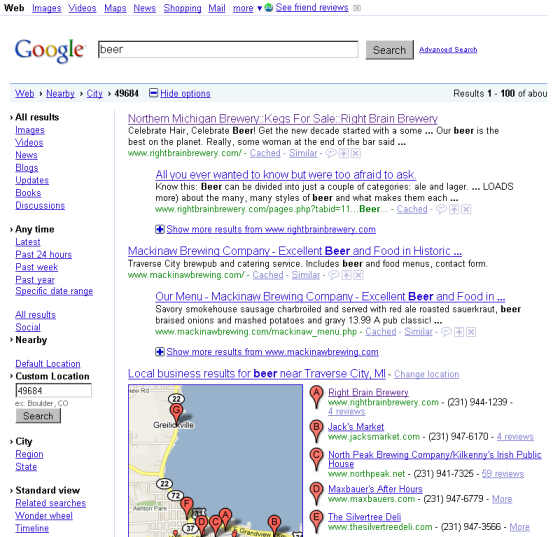Click map marker A beside Right Brain Brewery
This screenshot has height=537, width=560.
(x=316, y=397)
